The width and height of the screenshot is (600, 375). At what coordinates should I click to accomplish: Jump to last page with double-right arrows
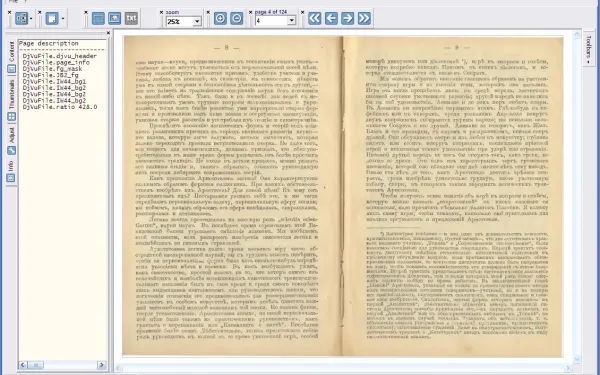point(364,18)
